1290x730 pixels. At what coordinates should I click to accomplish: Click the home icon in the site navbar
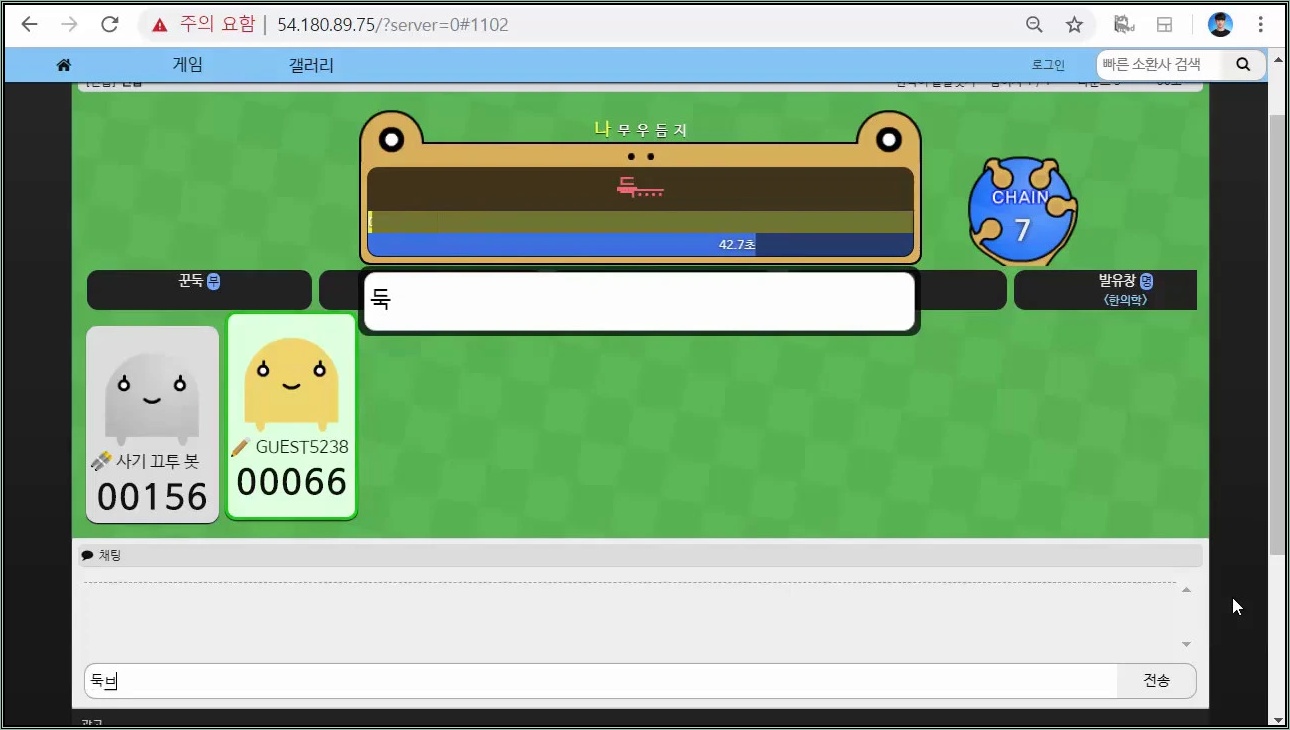(x=64, y=65)
